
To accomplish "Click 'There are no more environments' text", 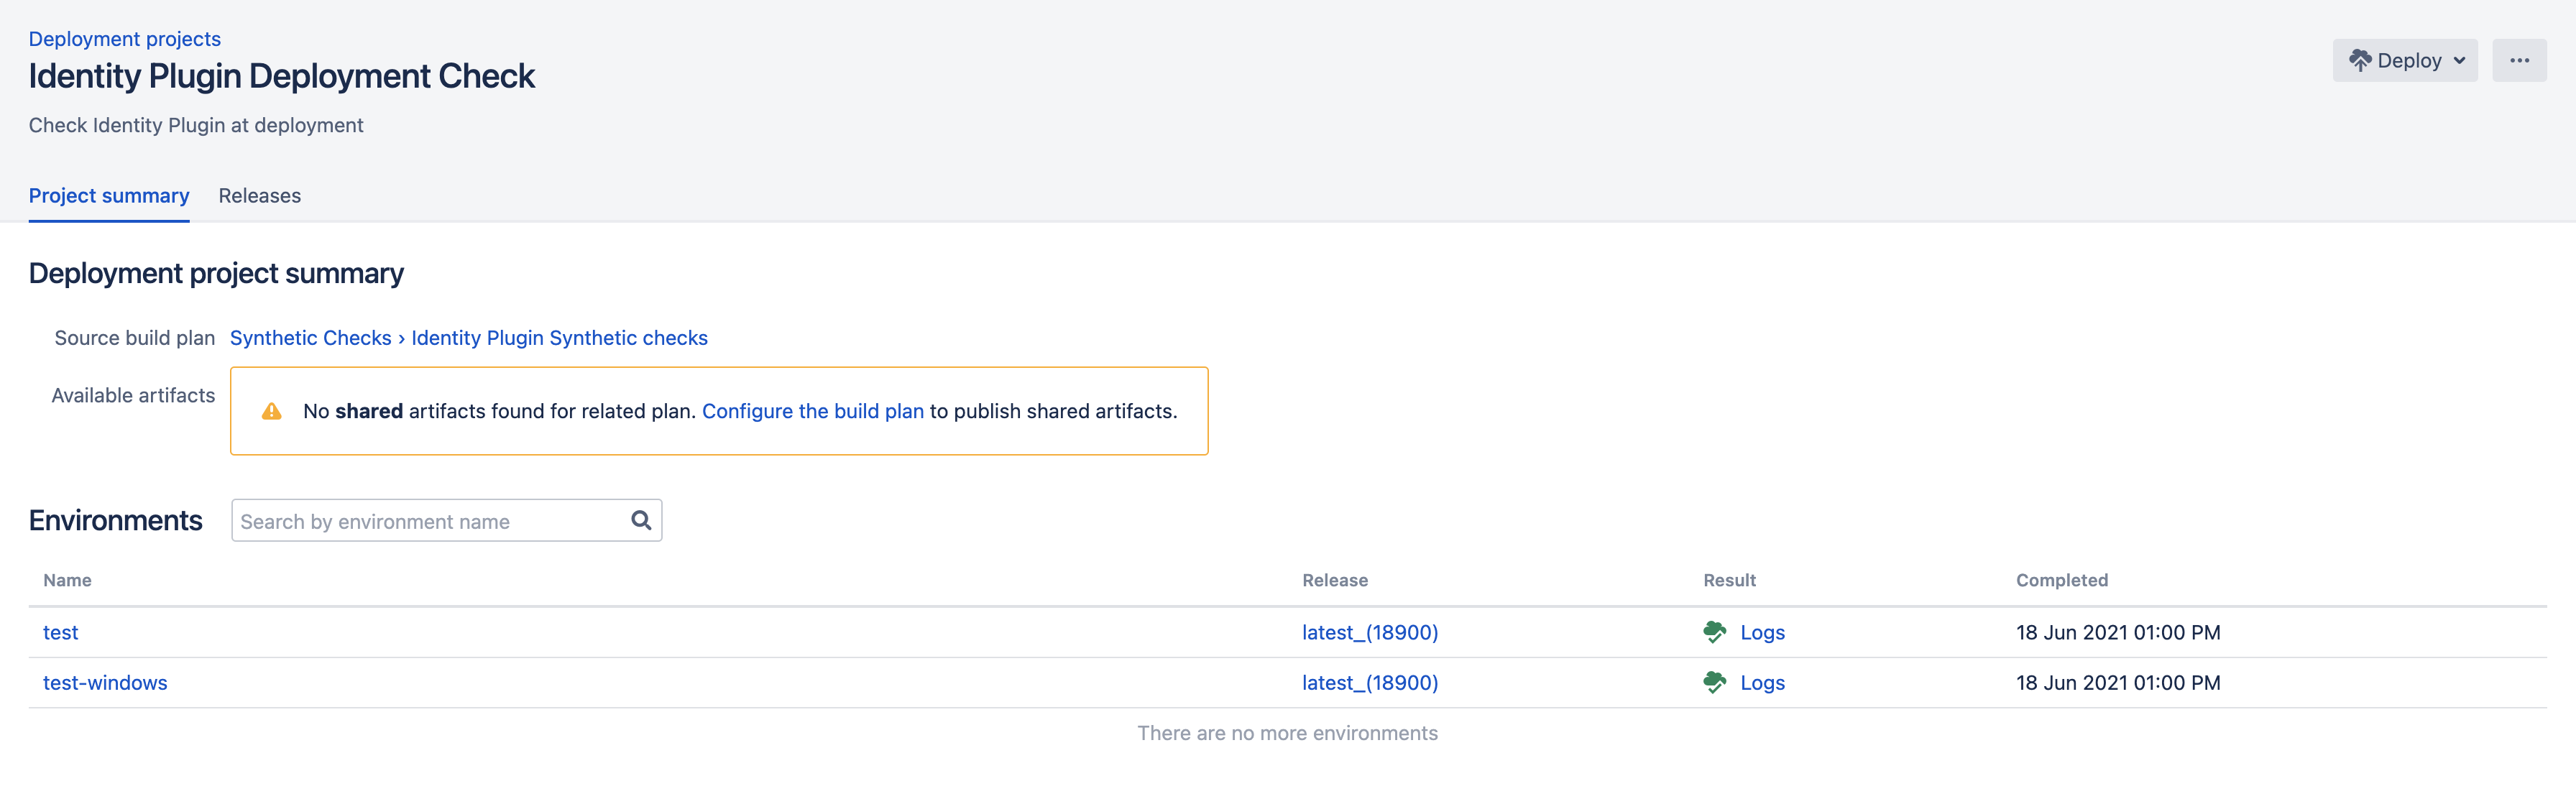I will (1288, 733).
